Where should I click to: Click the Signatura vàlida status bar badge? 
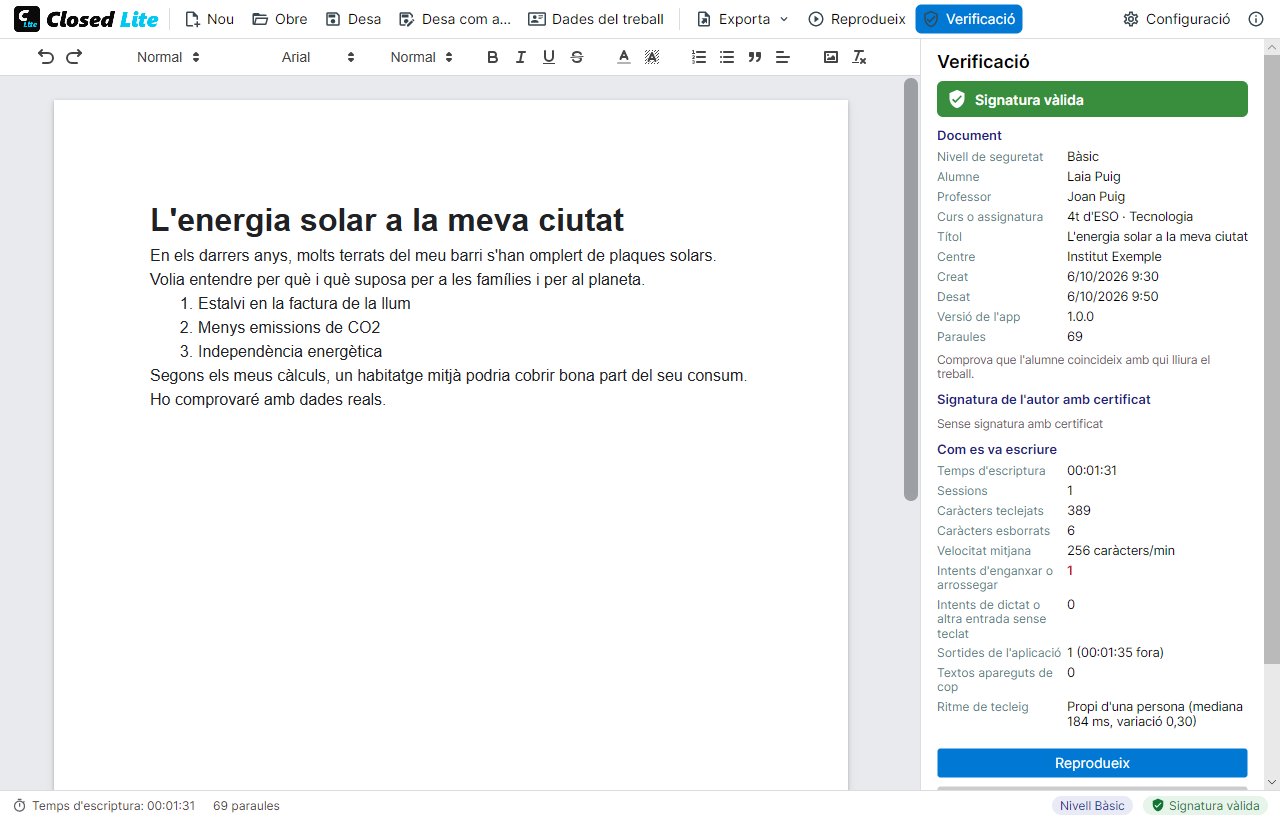[1205, 806]
